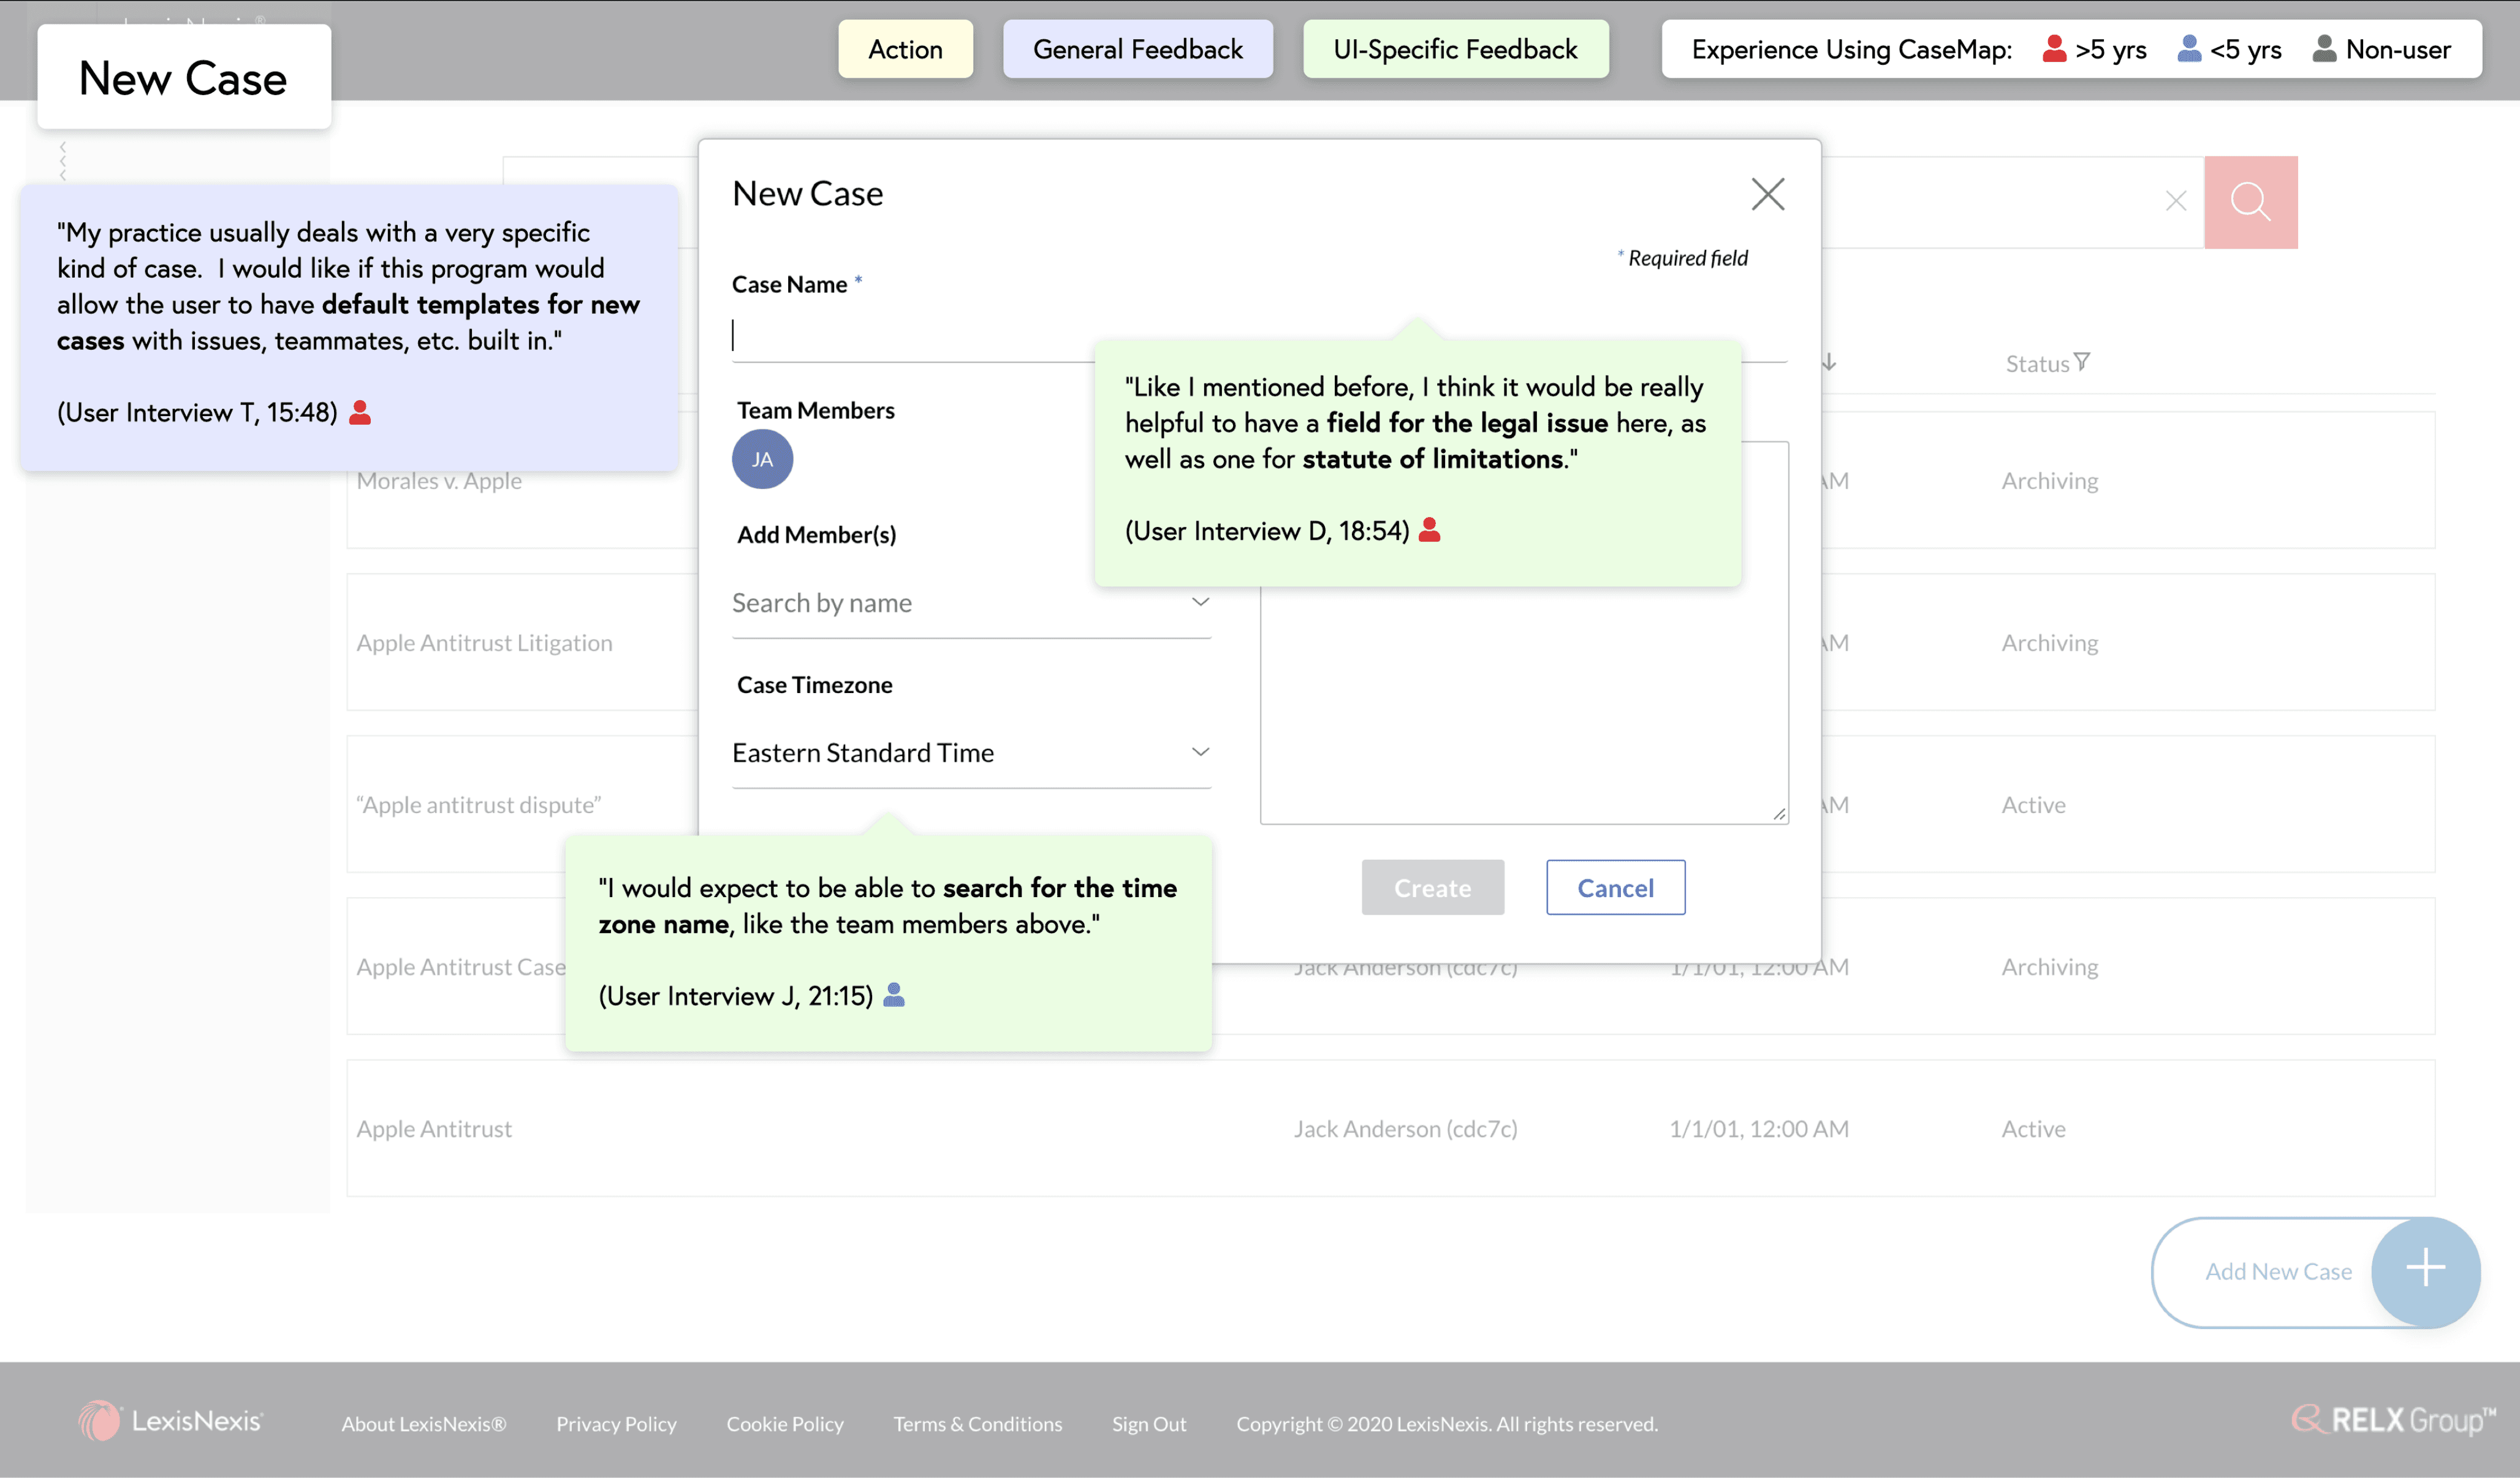This screenshot has width=2520, height=1478.
Task: Click the RELX Group logo
Action: (2392, 1420)
